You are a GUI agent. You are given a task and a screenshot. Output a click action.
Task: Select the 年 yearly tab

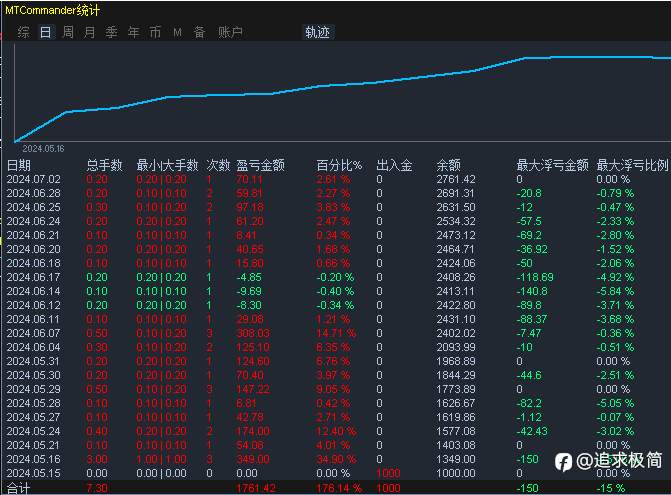134,32
